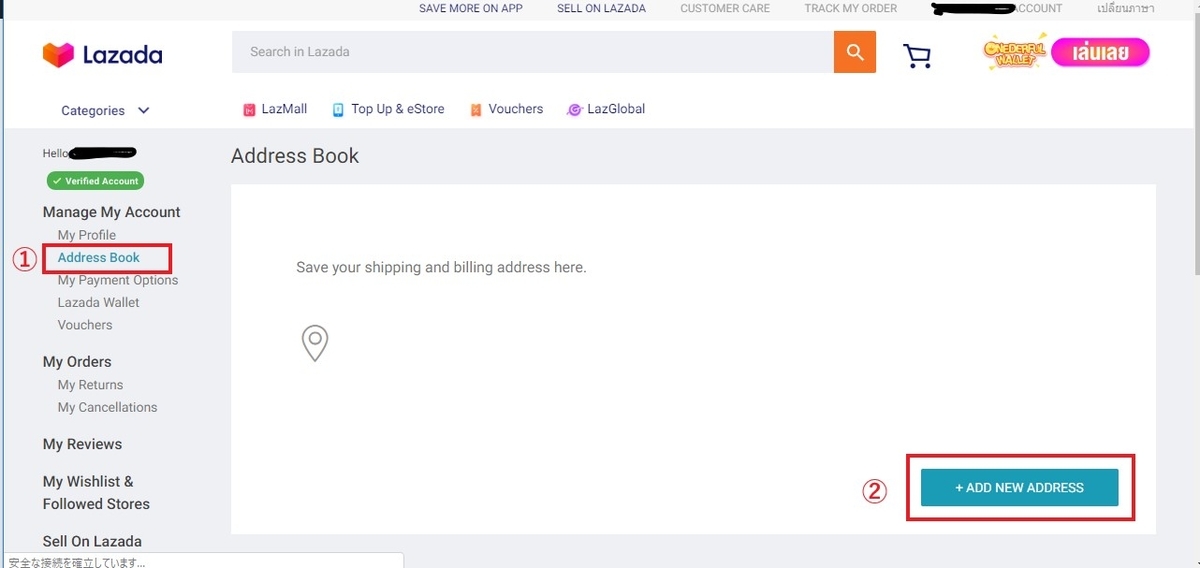Click the Onederful Wallet banner
This screenshot has width=1200, height=568.
[1016, 53]
